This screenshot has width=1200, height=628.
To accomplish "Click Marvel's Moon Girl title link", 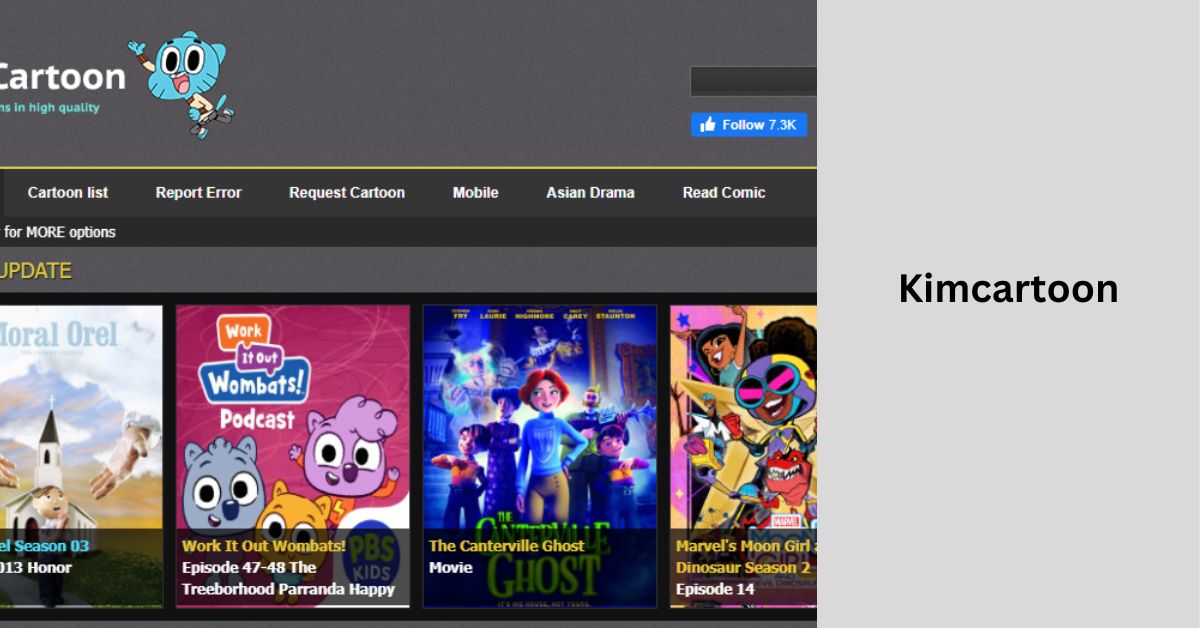I will (746, 557).
